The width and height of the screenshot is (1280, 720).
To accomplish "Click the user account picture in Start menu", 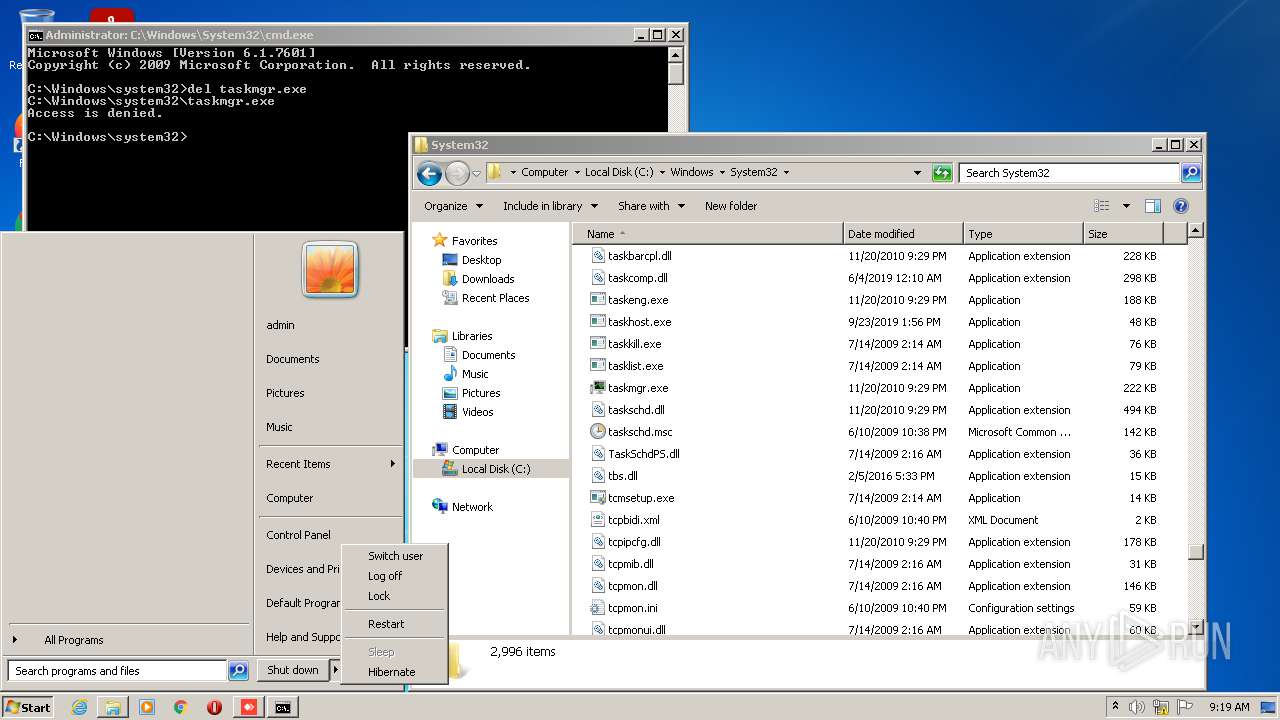I will click(330, 270).
